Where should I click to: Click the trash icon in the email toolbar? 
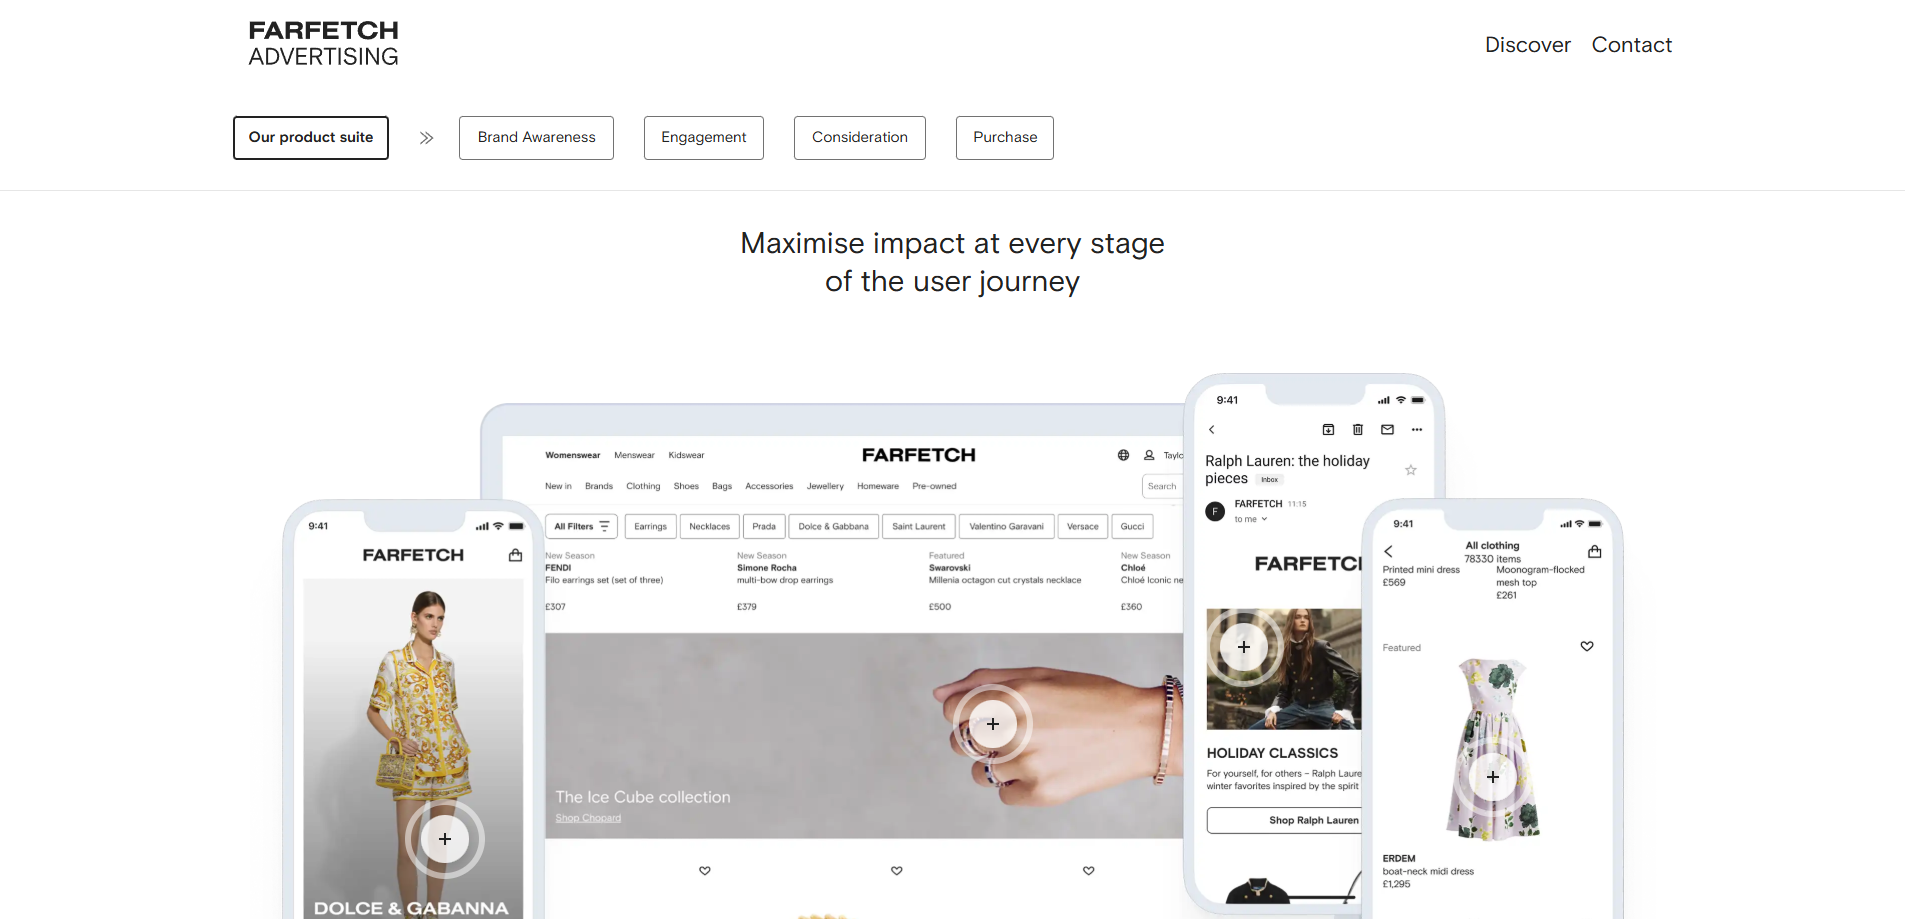(1357, 430)
